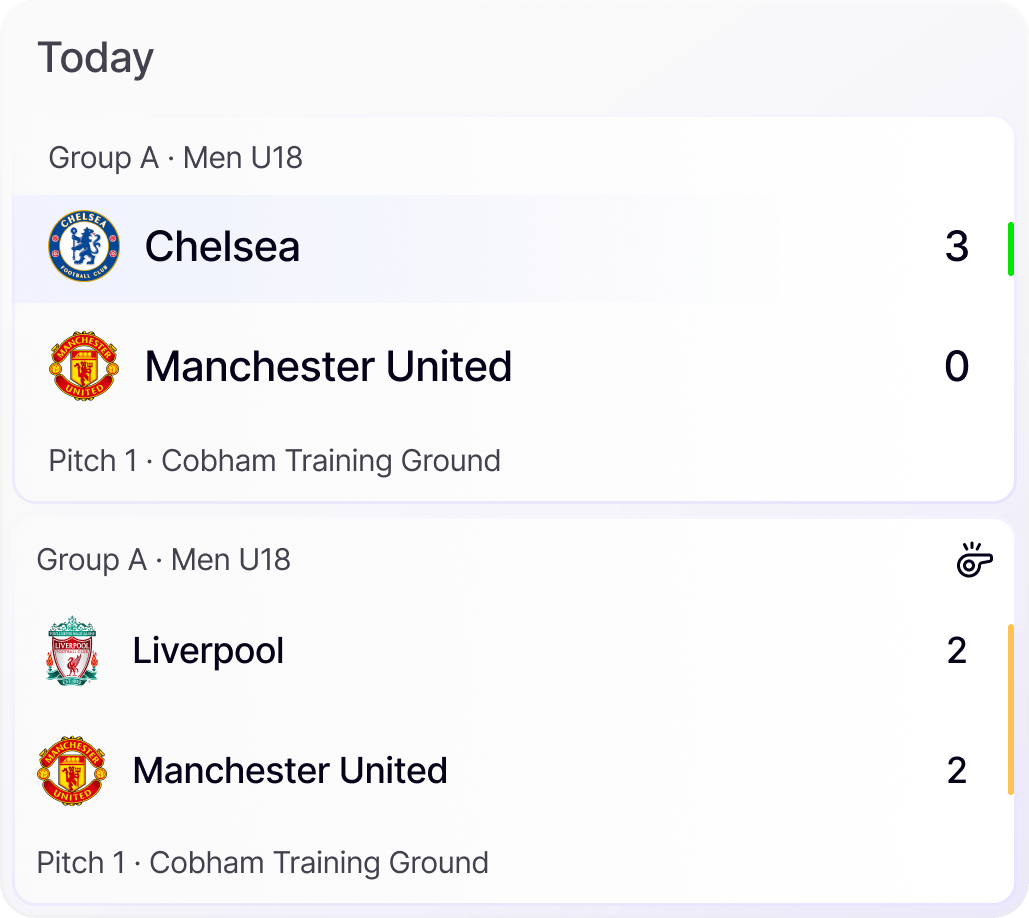Select the Today heading
This screenshot has height=918, width=1029.
[96, 58]
